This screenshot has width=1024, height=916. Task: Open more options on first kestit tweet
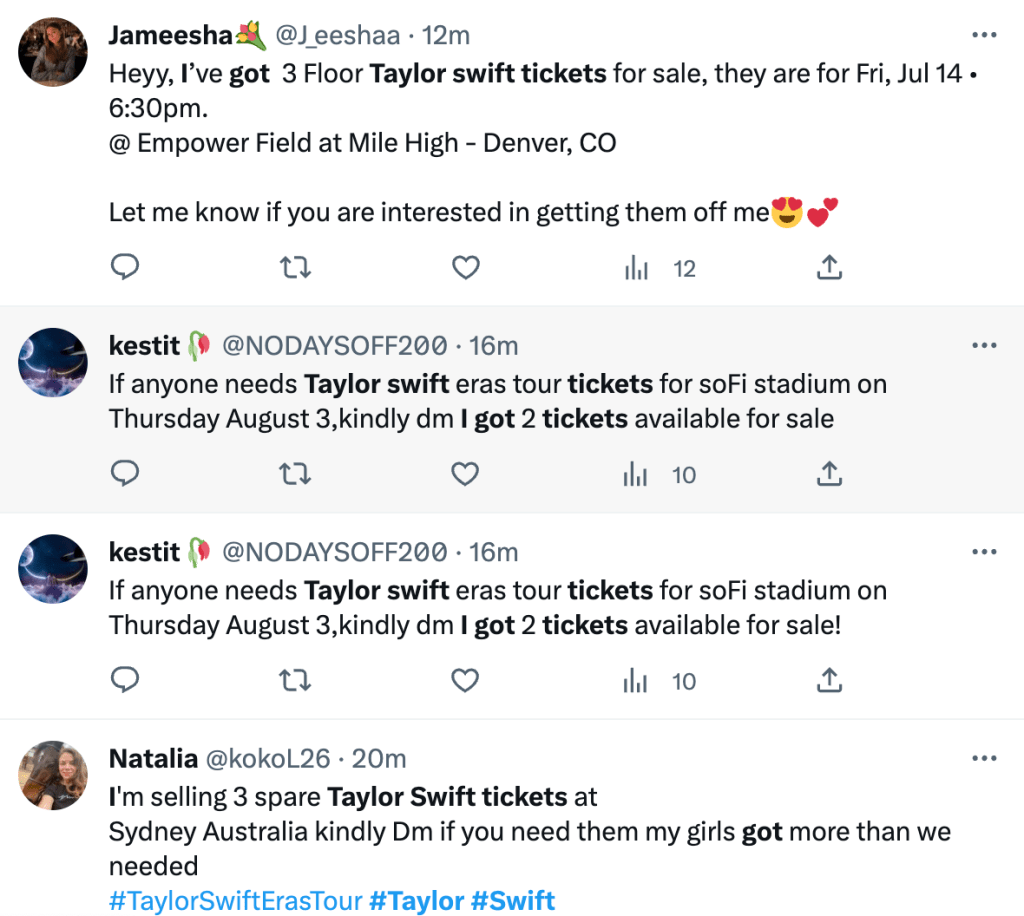pyautogui.click(x=984, y=345)
